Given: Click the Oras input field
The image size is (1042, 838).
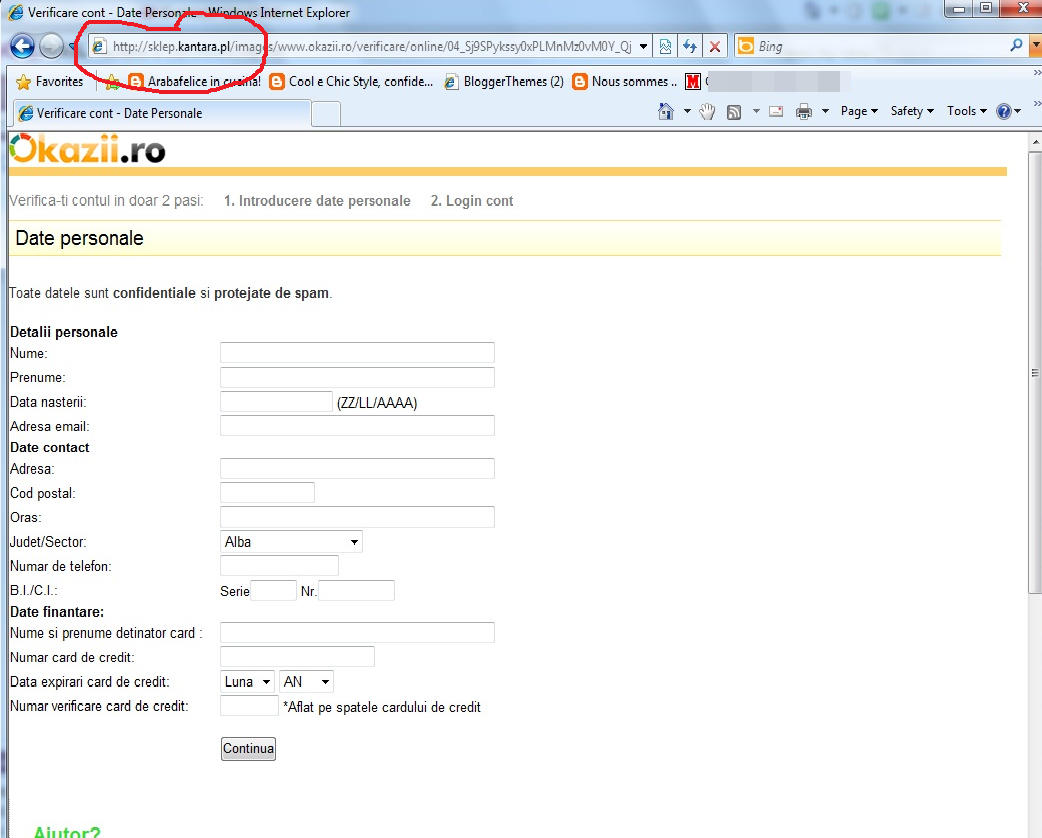Looking at the screenshot, I should click(358, 517).
